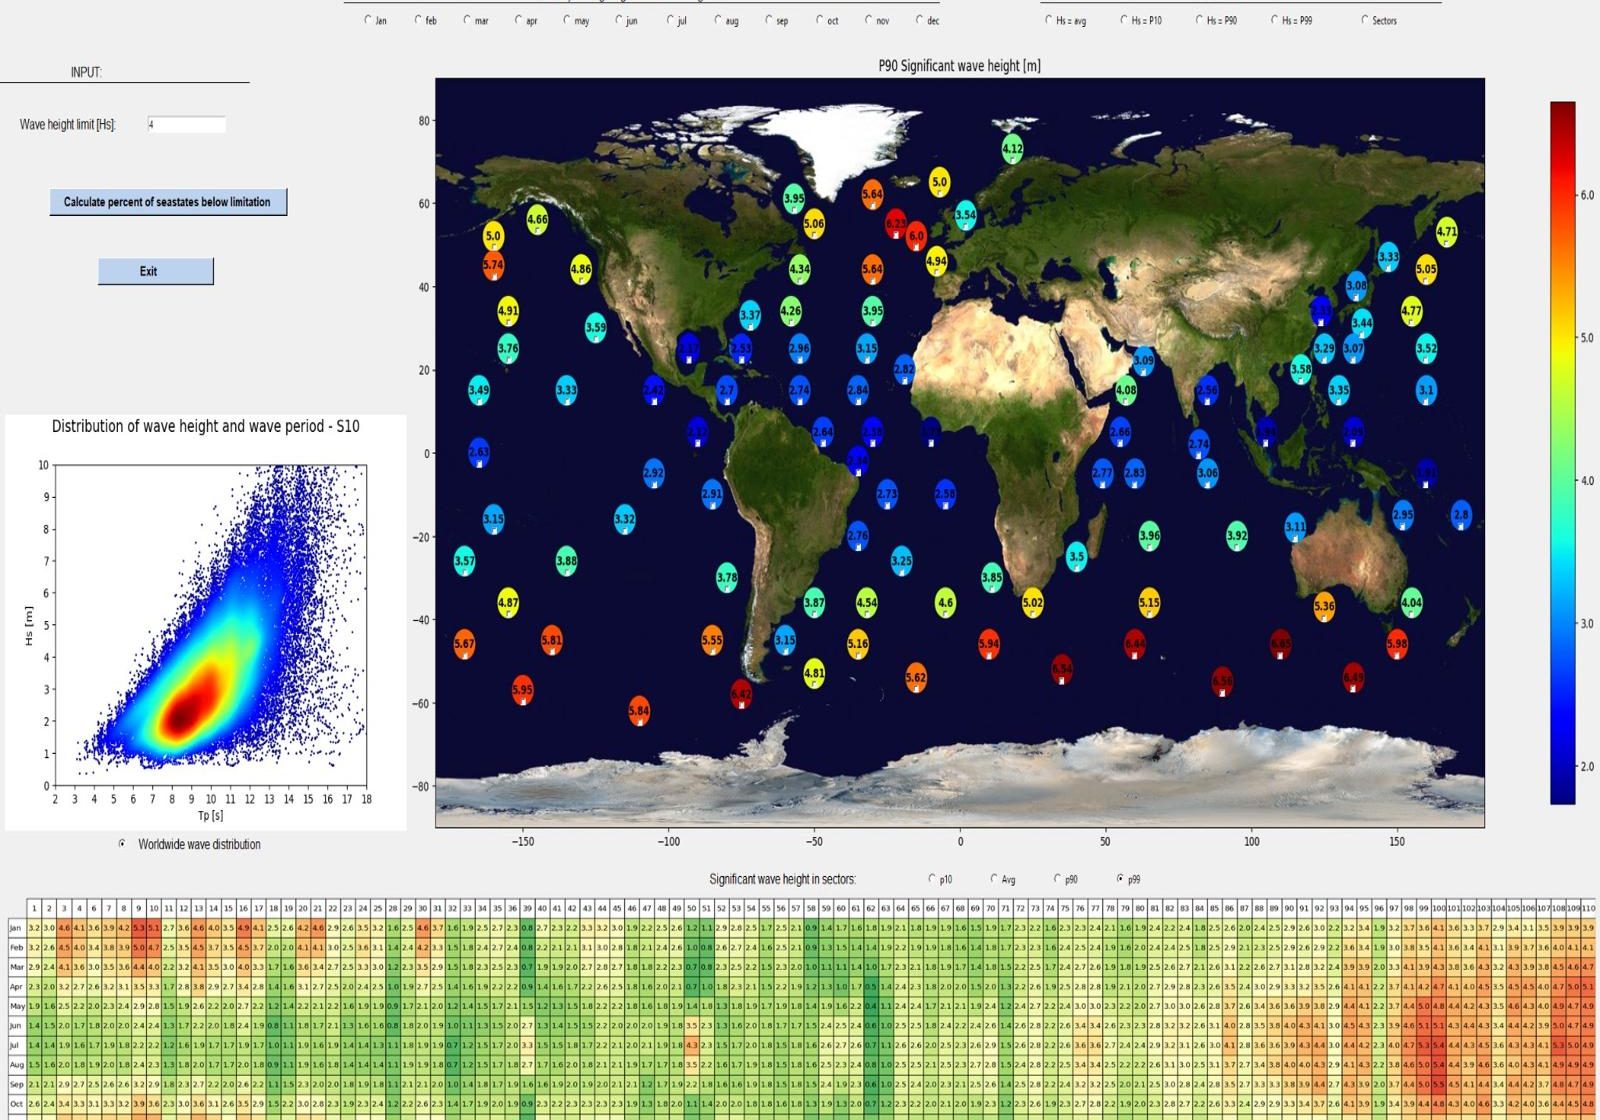Viewport: 1600px width, 1120px height.
Task: Choose the 4.6 South Atlantic marker
Action: coord(945,603)
